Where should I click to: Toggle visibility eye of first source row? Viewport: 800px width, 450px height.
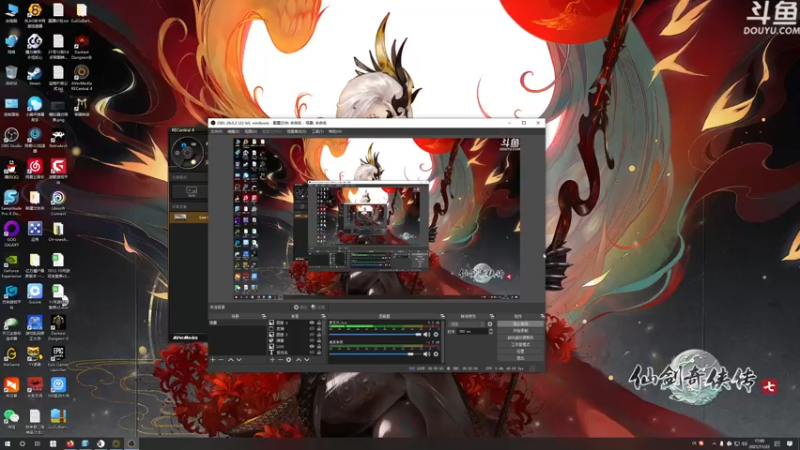click(312, 323)
